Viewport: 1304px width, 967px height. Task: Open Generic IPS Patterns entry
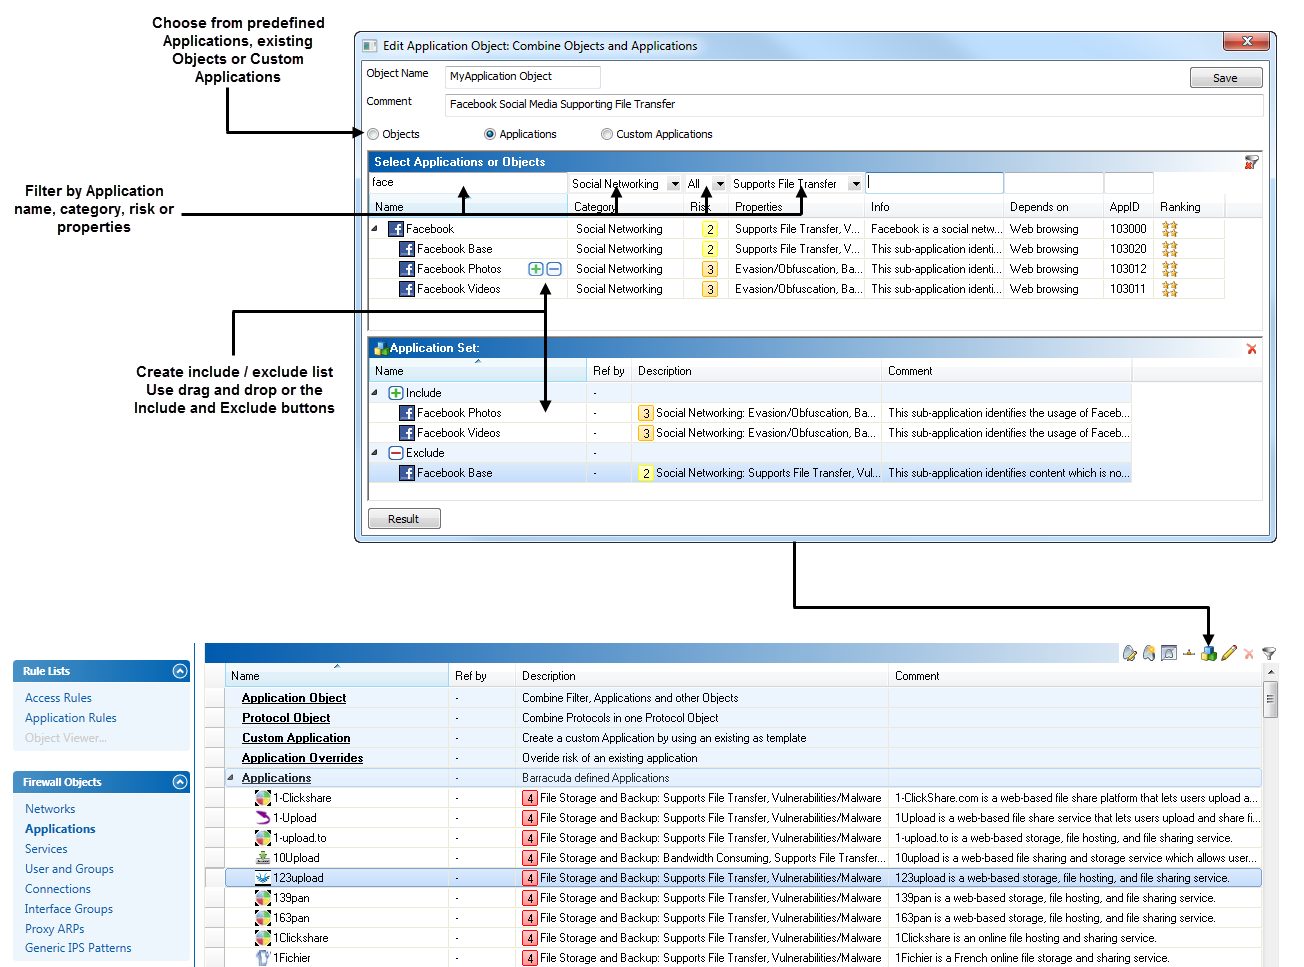[x=78, y=948]
